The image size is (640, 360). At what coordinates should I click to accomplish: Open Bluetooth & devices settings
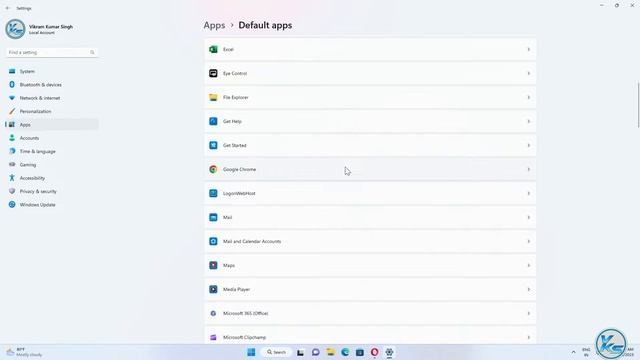click(x=52, y=84)
